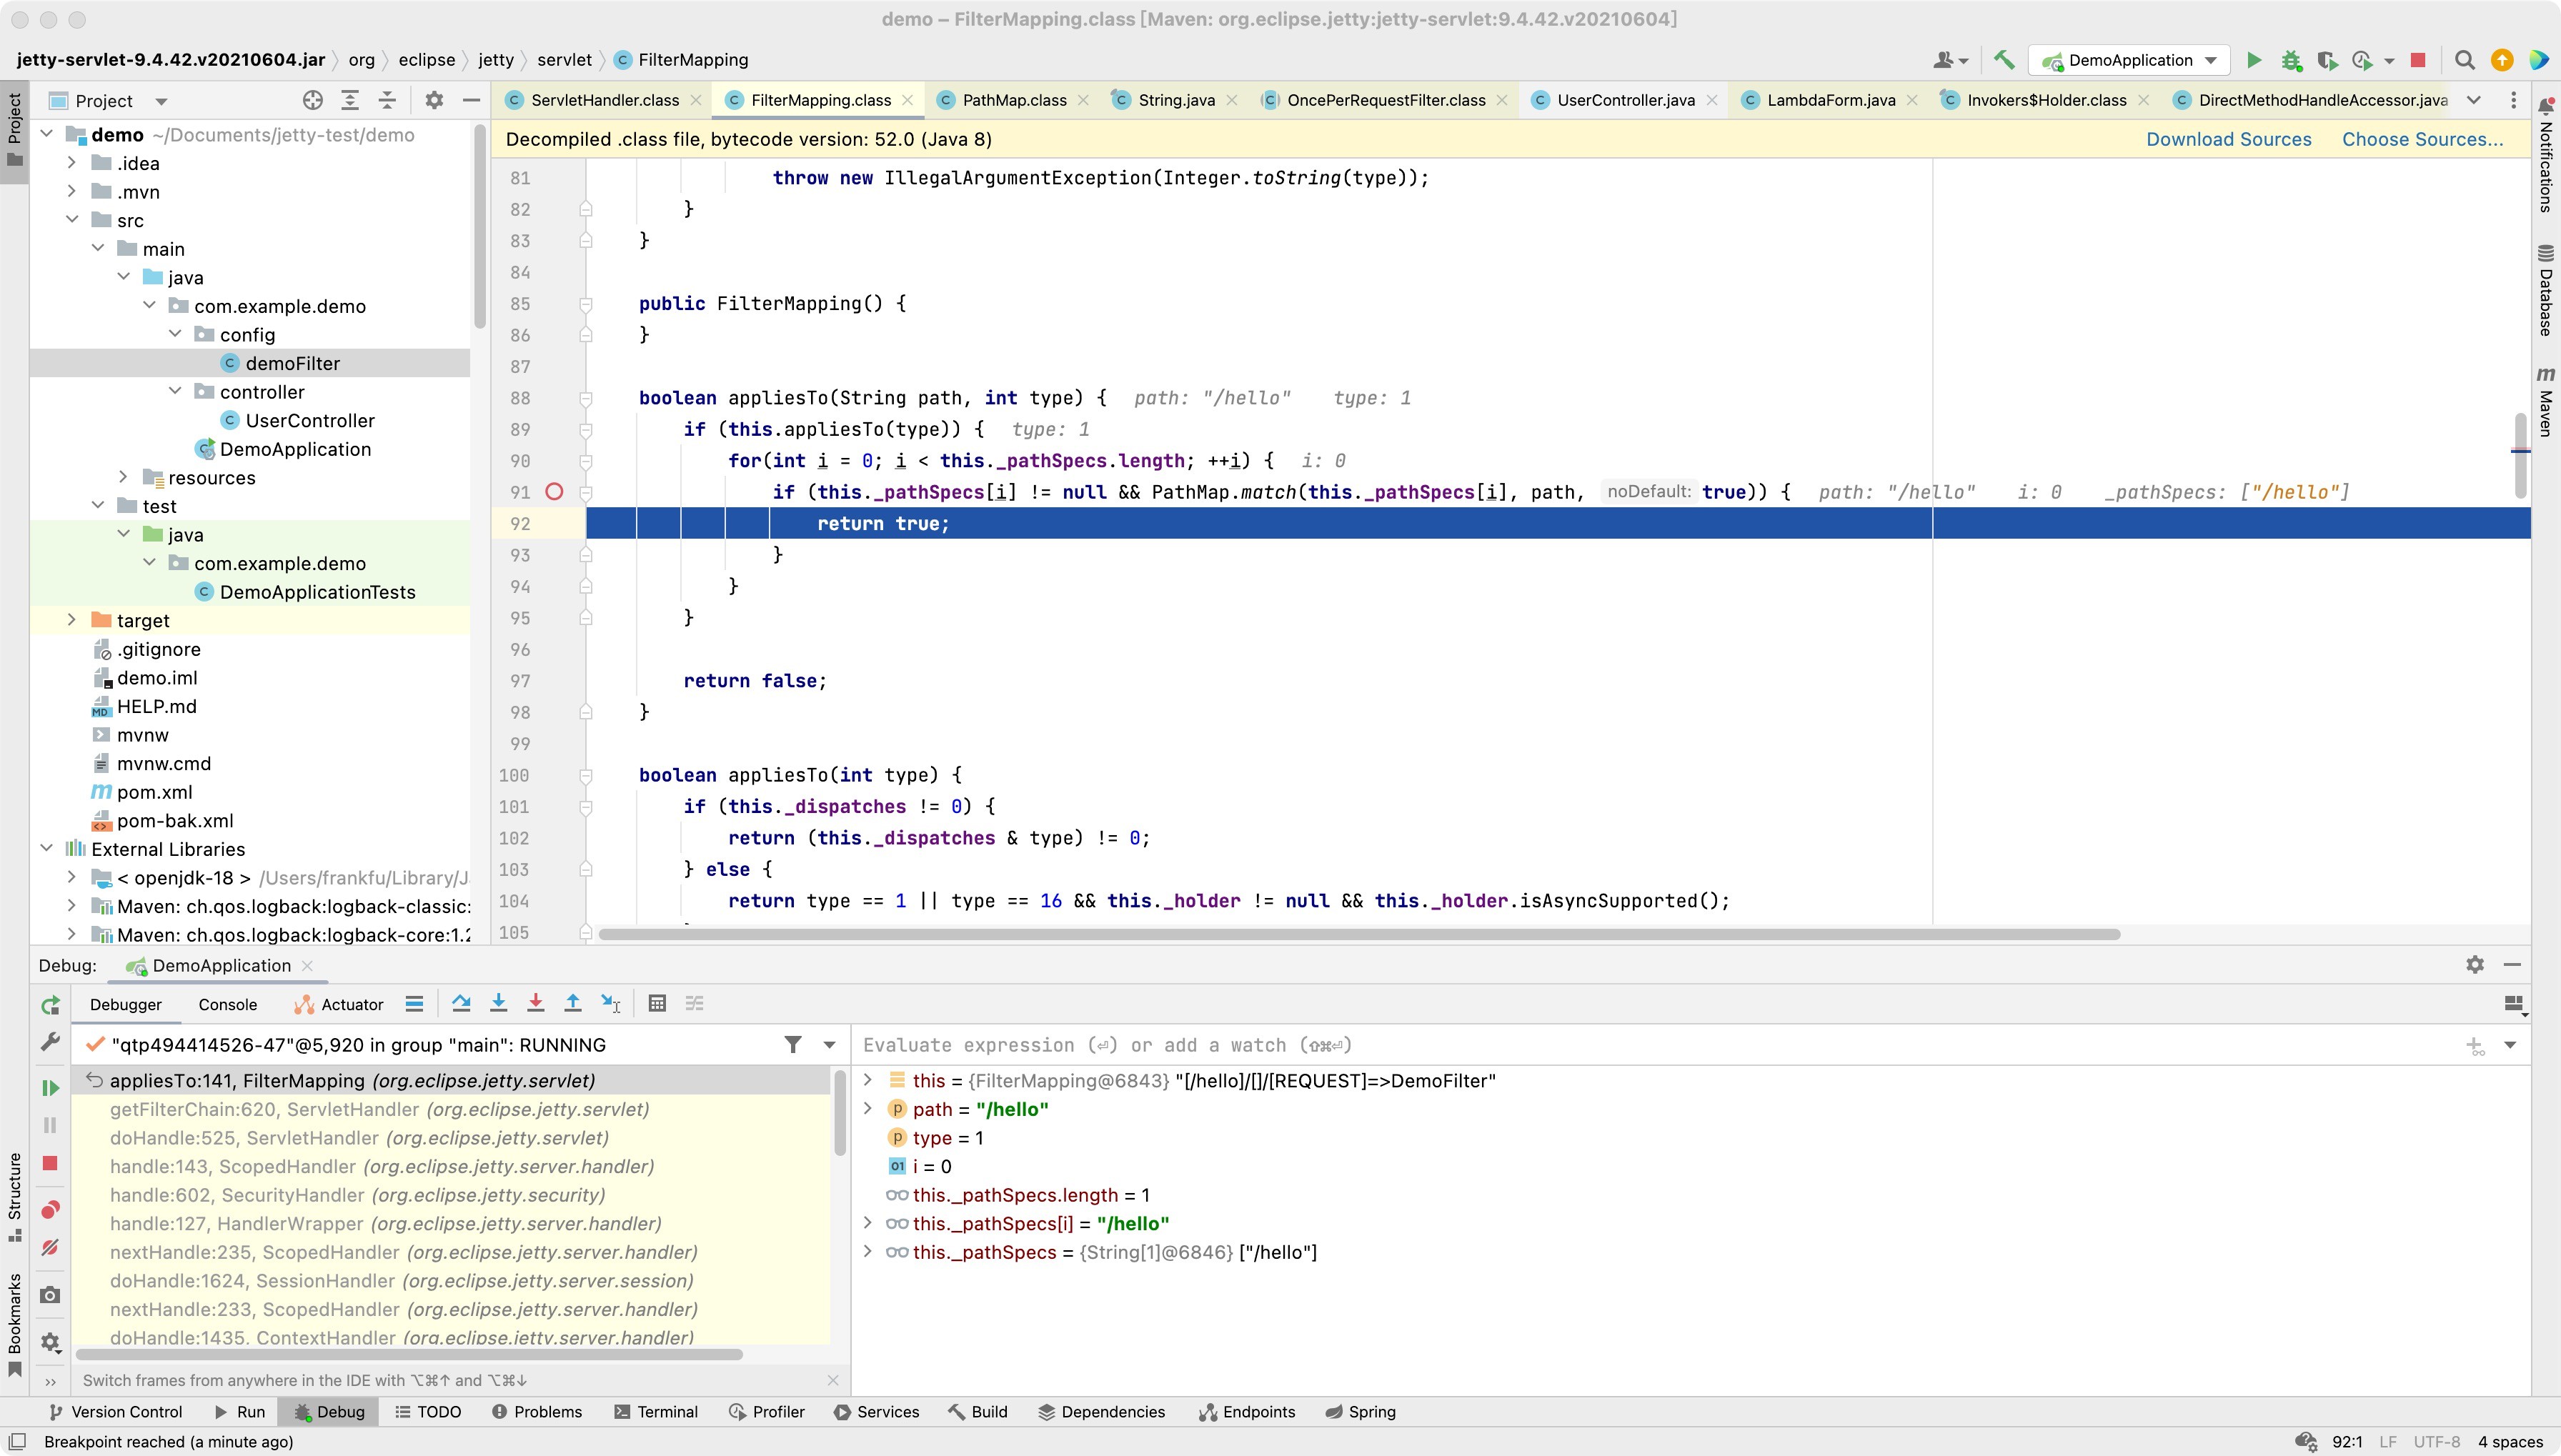Viewport: 2561px width, 1456px height.
Task: Open Version Control tool window
Action: tap(115, 1412)
